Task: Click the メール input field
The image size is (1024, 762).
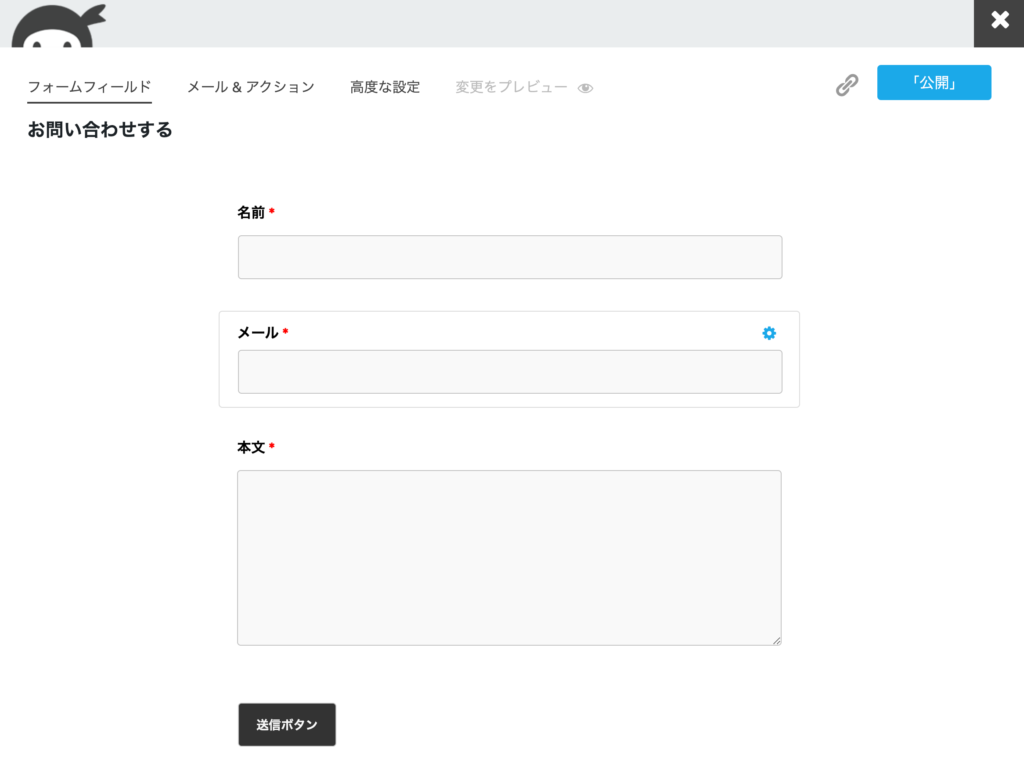Action: (510, 372)
